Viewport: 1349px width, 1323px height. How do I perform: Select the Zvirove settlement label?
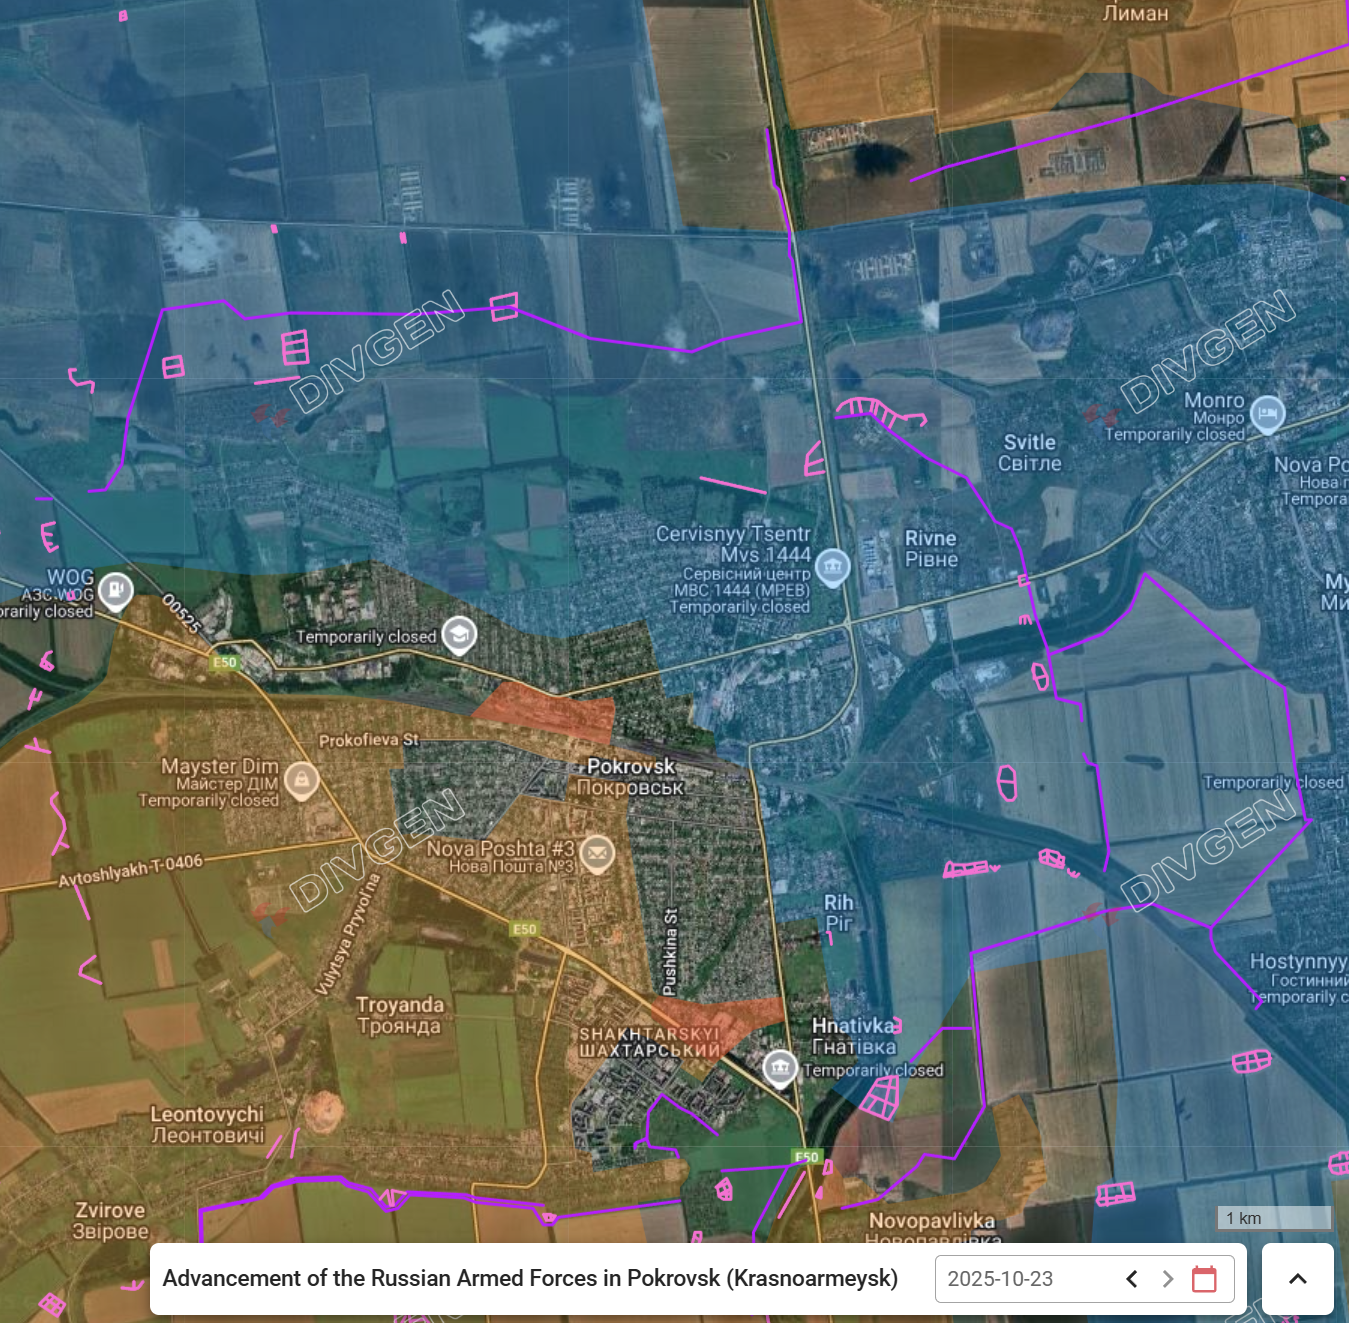click(111, 1210)
